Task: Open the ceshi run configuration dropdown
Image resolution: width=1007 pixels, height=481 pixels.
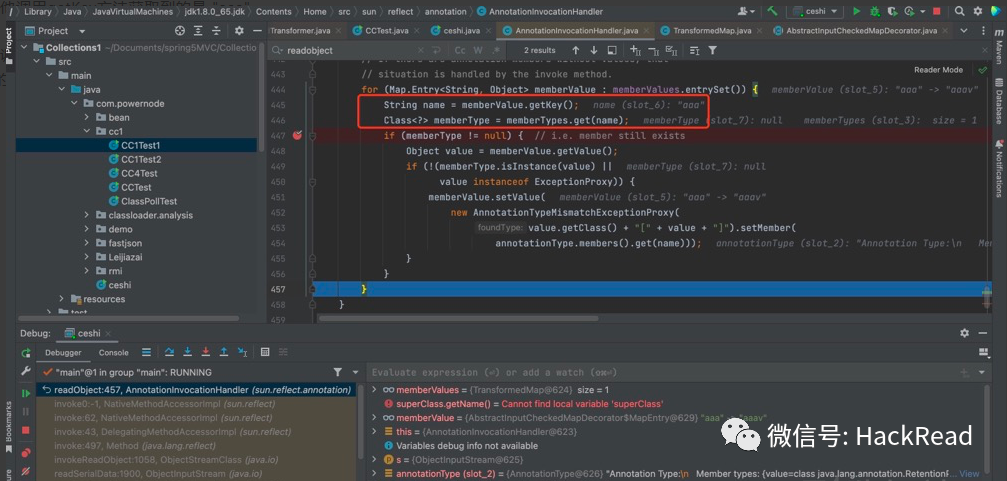Action: (815, 11)
